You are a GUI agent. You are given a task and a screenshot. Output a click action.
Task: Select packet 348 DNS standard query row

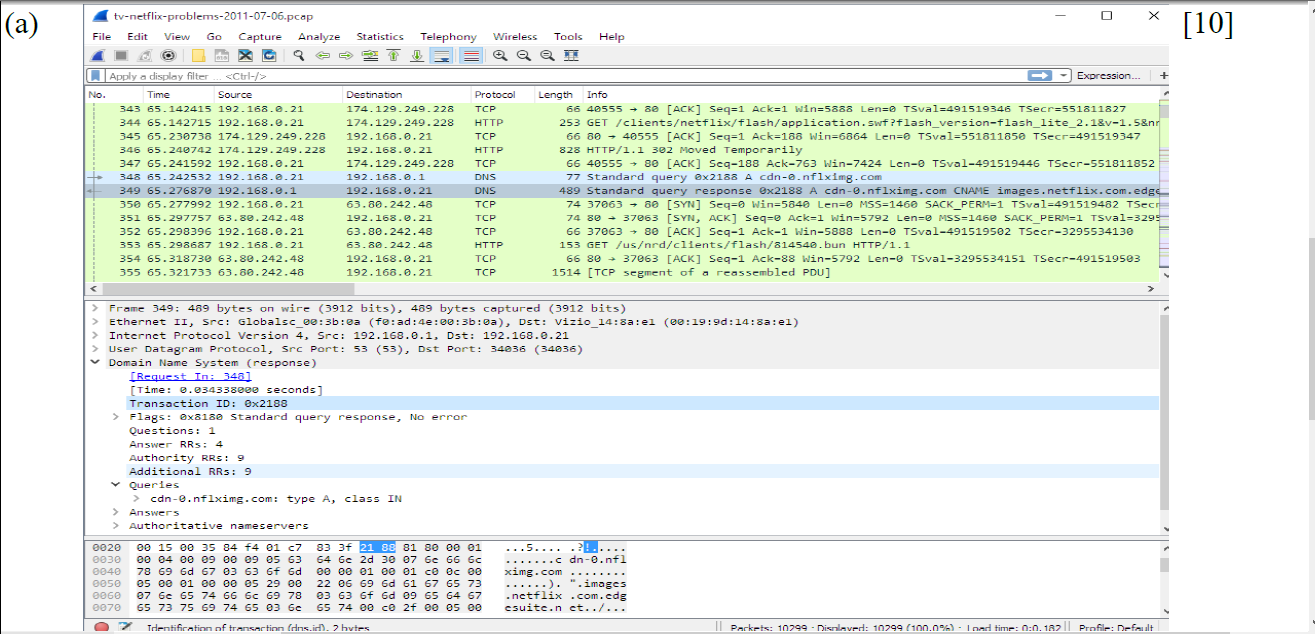pyautogui.click(x=622, y=176)
